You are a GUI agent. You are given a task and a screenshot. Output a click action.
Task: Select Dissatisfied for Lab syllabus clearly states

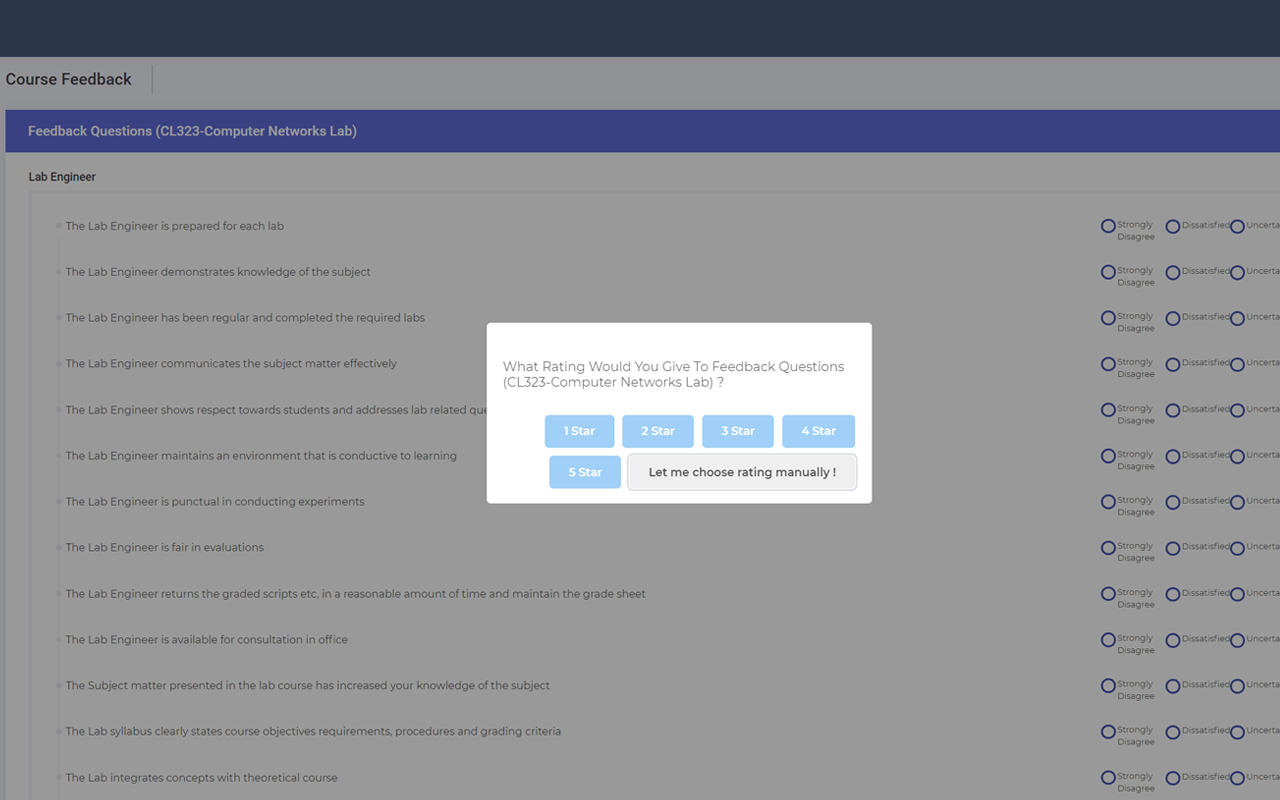click(1173, 732)
